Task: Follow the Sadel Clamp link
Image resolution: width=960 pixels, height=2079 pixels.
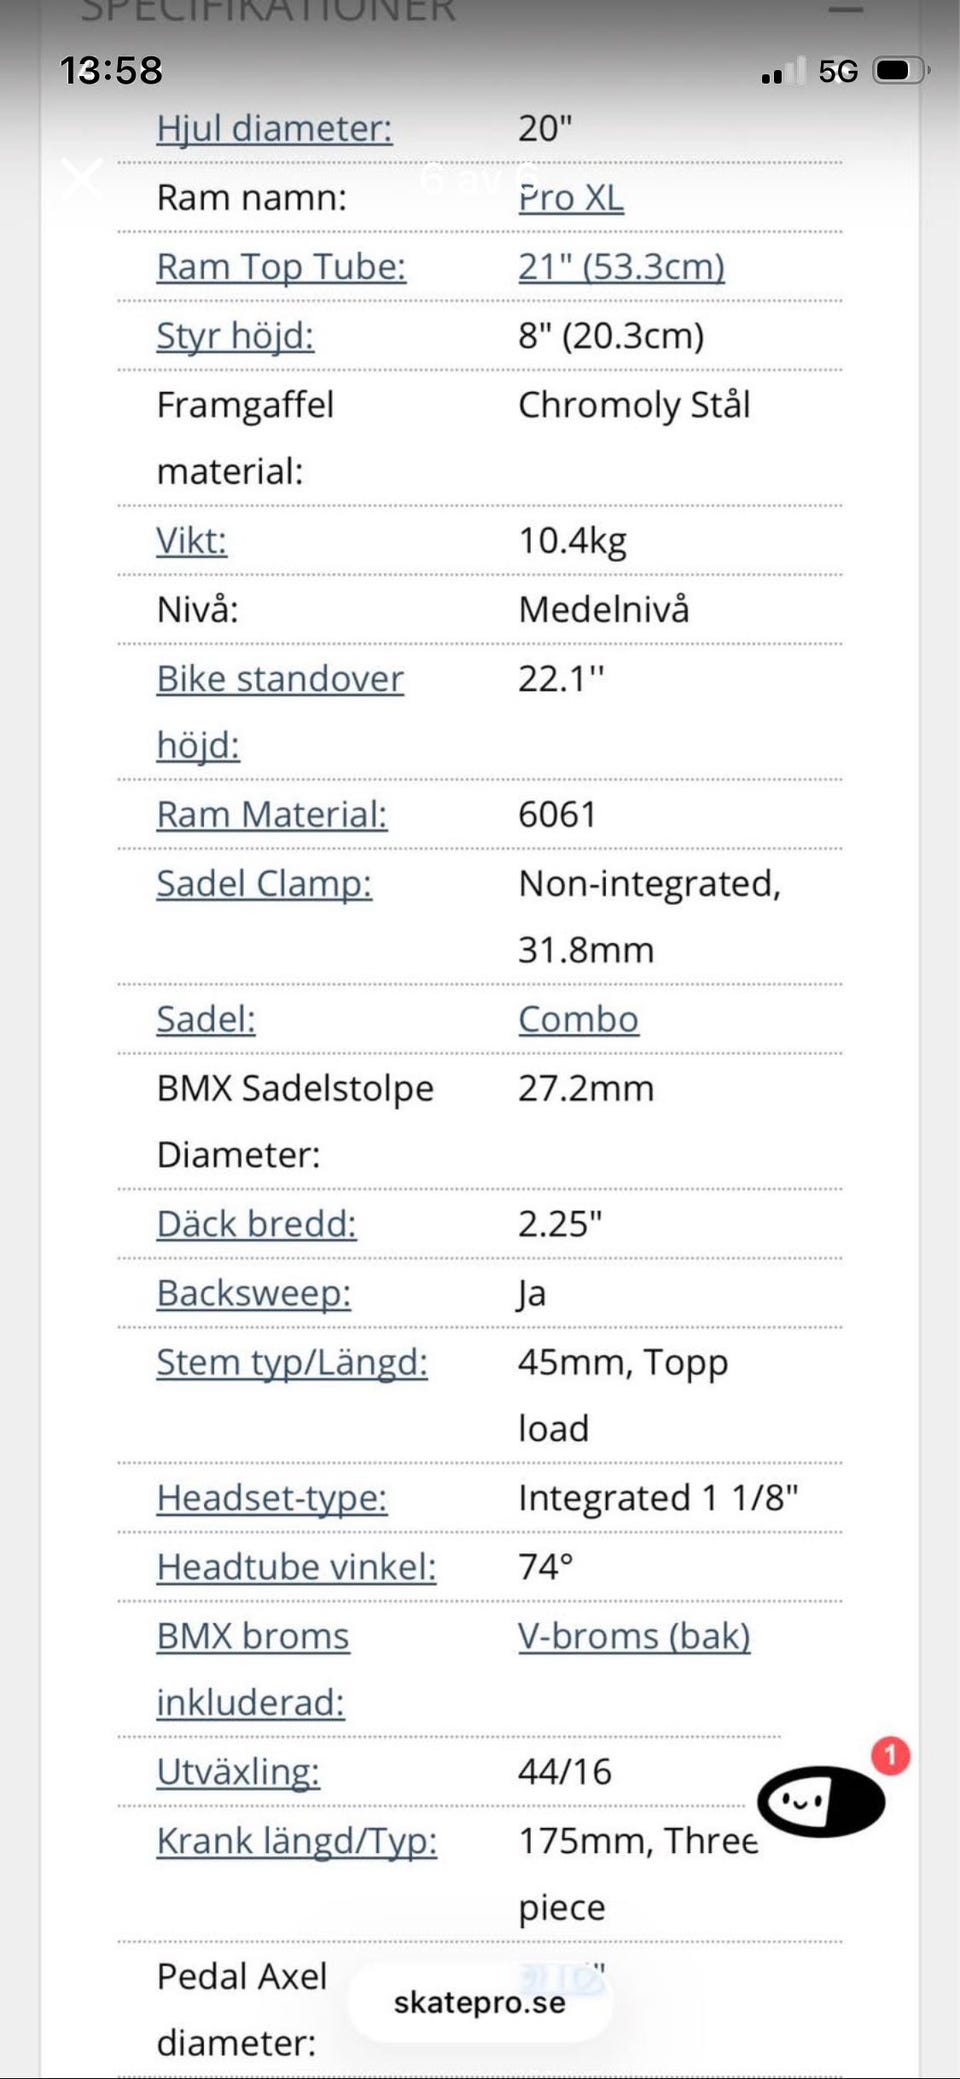Action: [264, 884]
